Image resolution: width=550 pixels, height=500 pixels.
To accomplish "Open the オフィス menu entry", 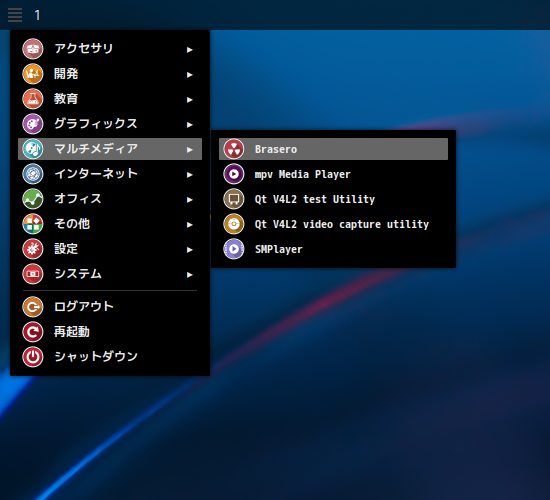I will coord(110,199).
